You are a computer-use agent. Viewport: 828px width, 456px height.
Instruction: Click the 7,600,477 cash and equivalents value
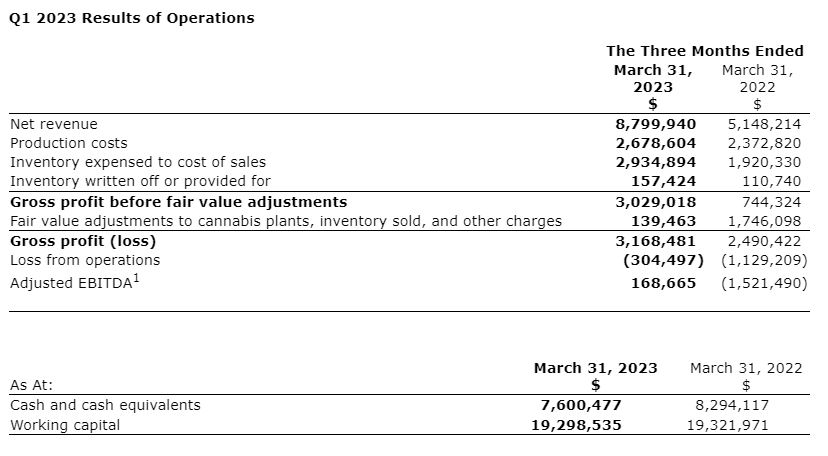pyautogui.click(x=581, y=405)
